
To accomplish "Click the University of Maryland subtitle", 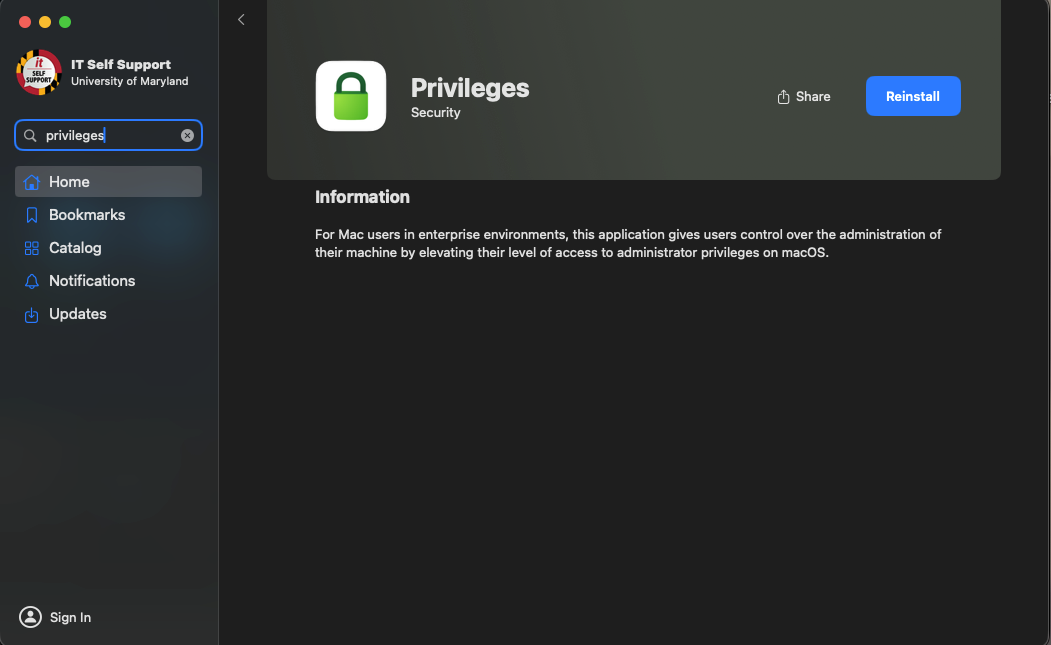I will (129, 81).
